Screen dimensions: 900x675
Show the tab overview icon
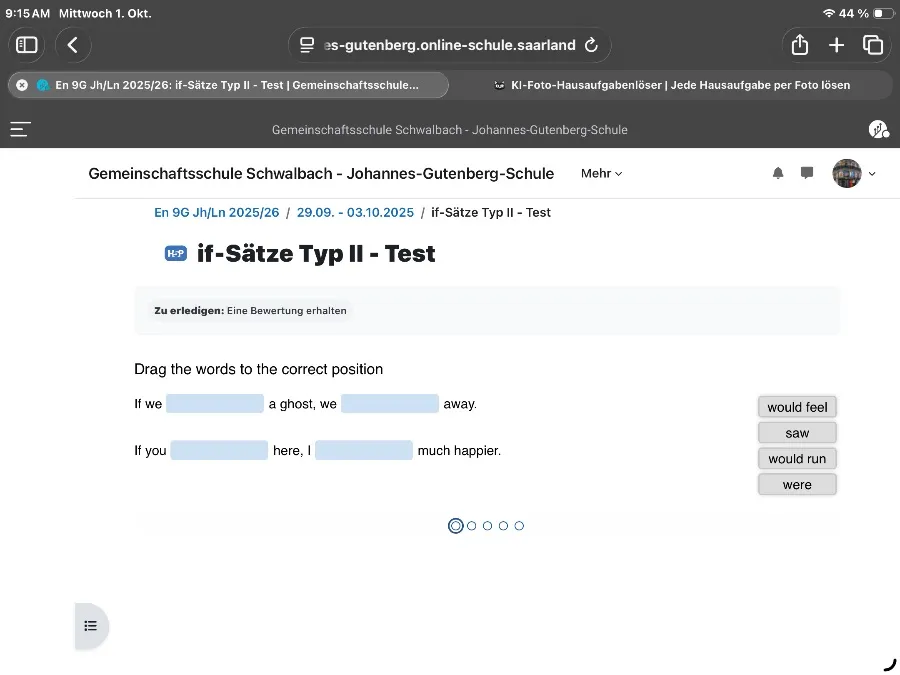[x=873, y=45]
